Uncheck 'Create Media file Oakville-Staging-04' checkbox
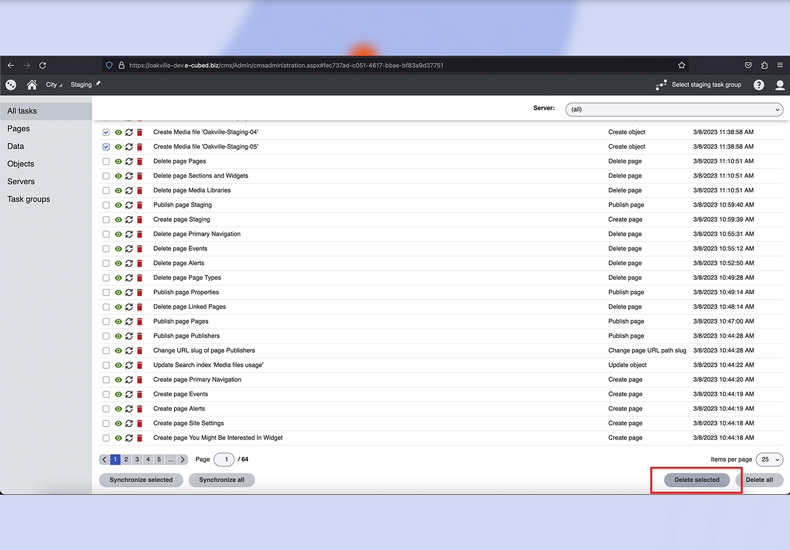 tap(106, 132)
